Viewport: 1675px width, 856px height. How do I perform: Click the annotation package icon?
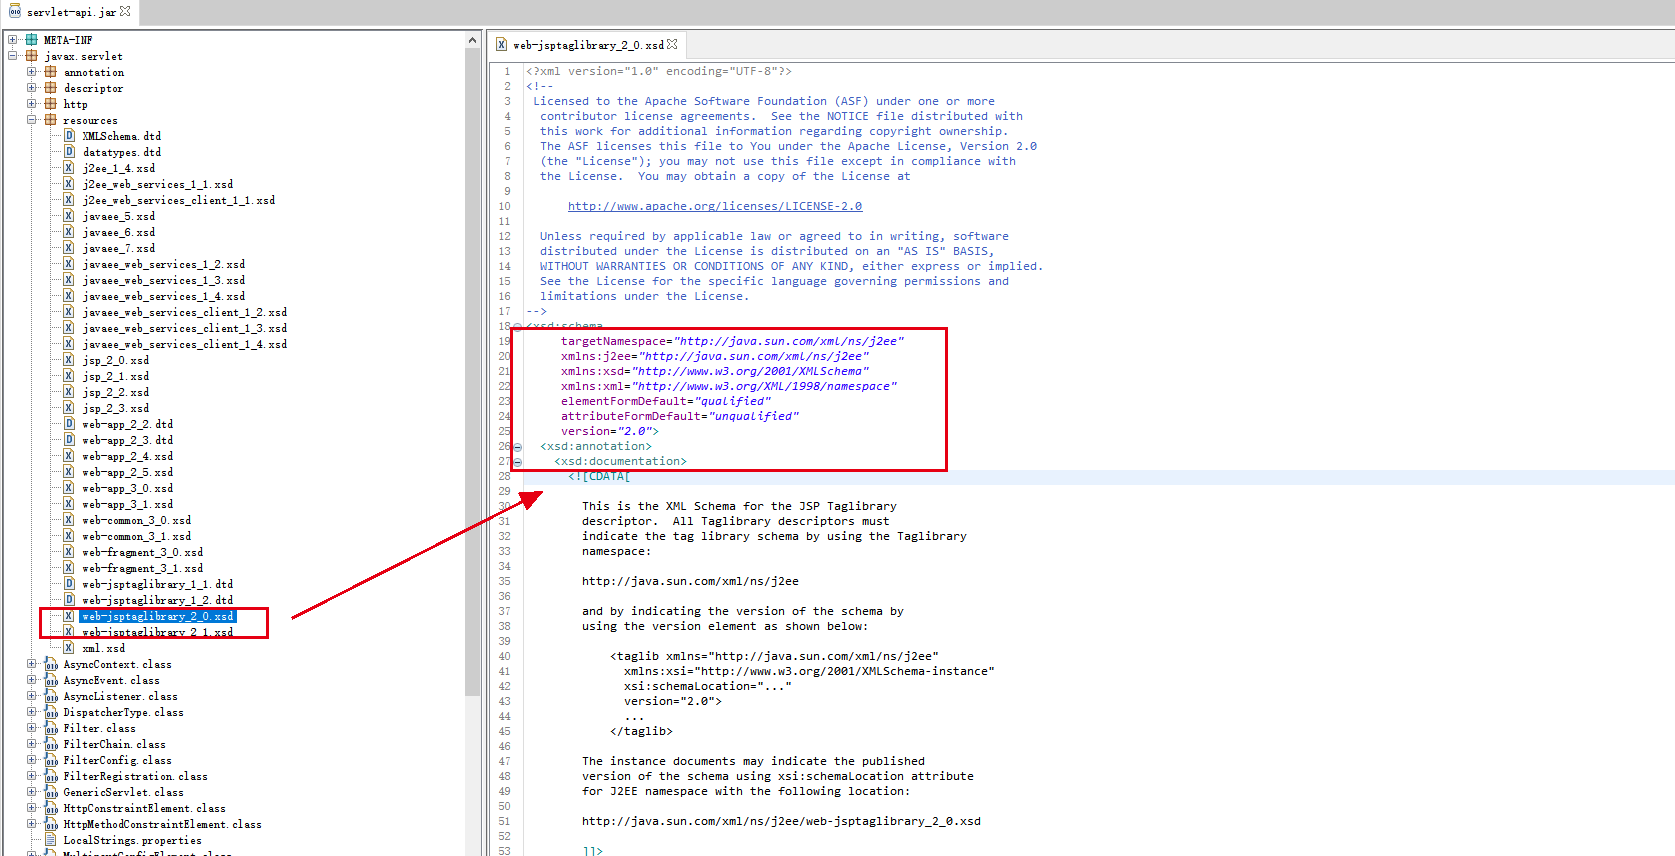pos(51,72)
